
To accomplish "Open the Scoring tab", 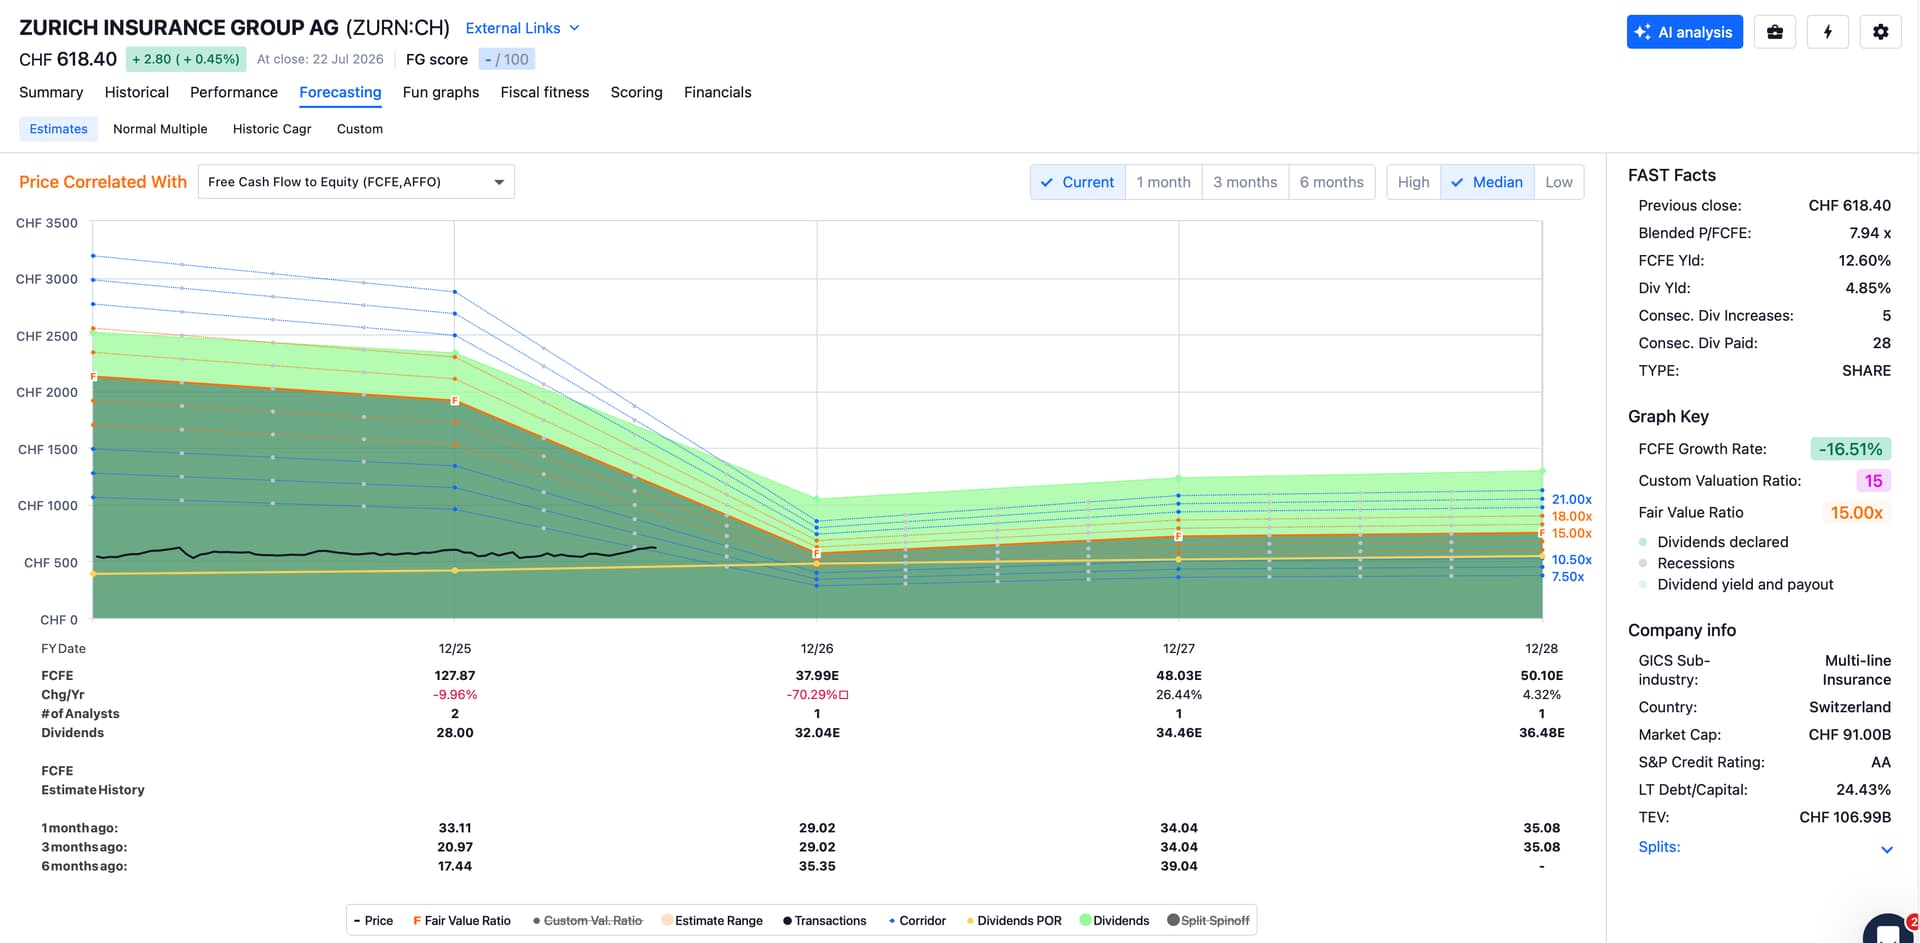I will (637, 92).
